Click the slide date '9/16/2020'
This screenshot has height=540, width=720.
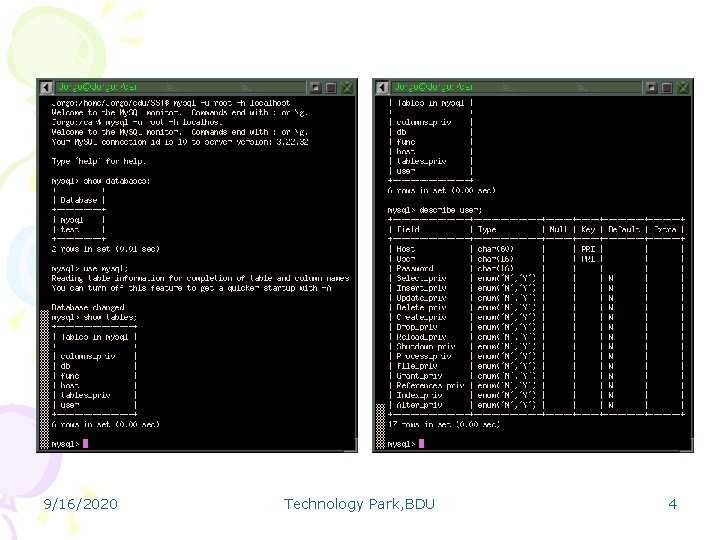click(80, 504)
